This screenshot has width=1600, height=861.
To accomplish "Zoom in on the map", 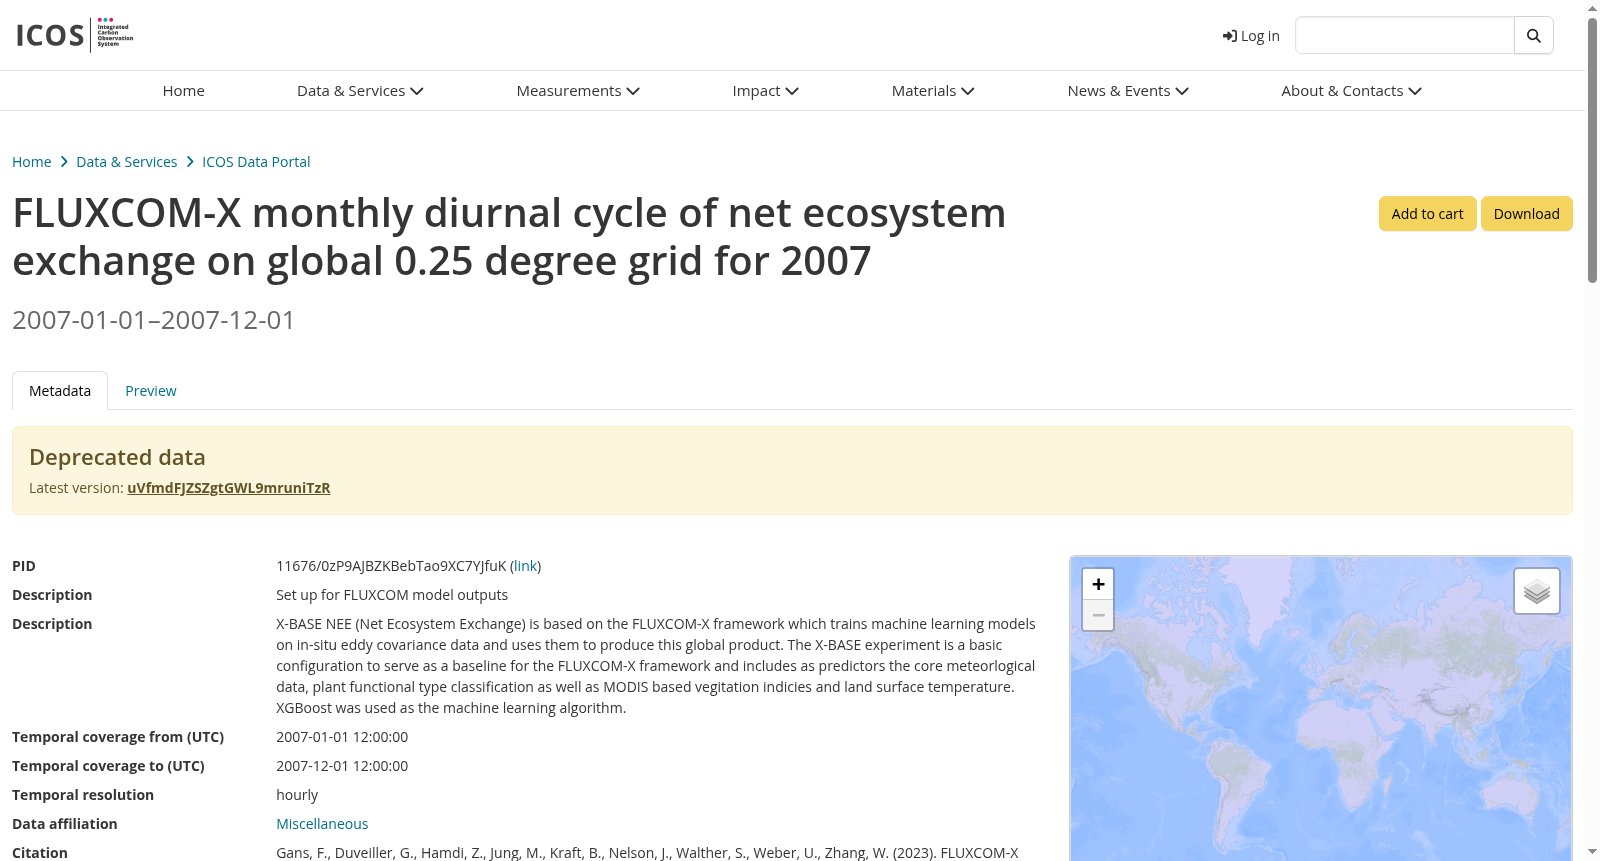I will (x=1098, y=584).
